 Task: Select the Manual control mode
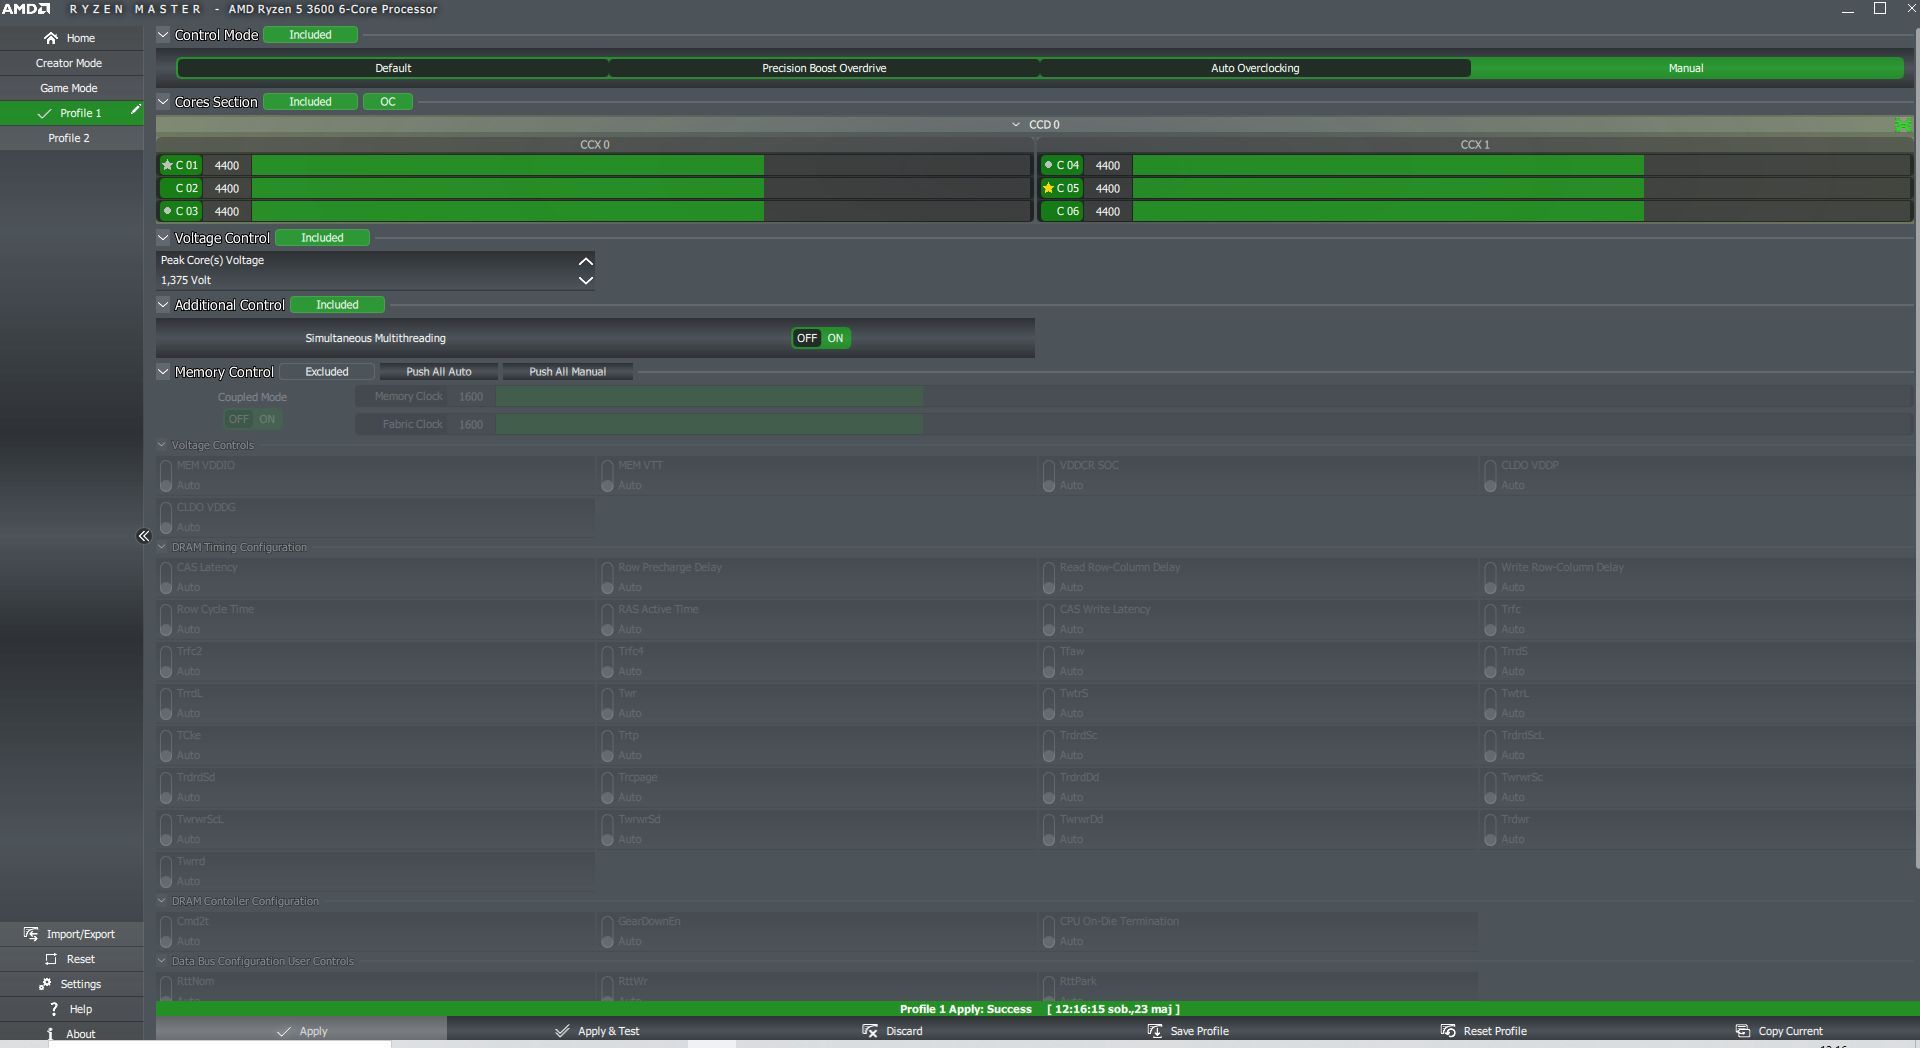point(1686,68)
